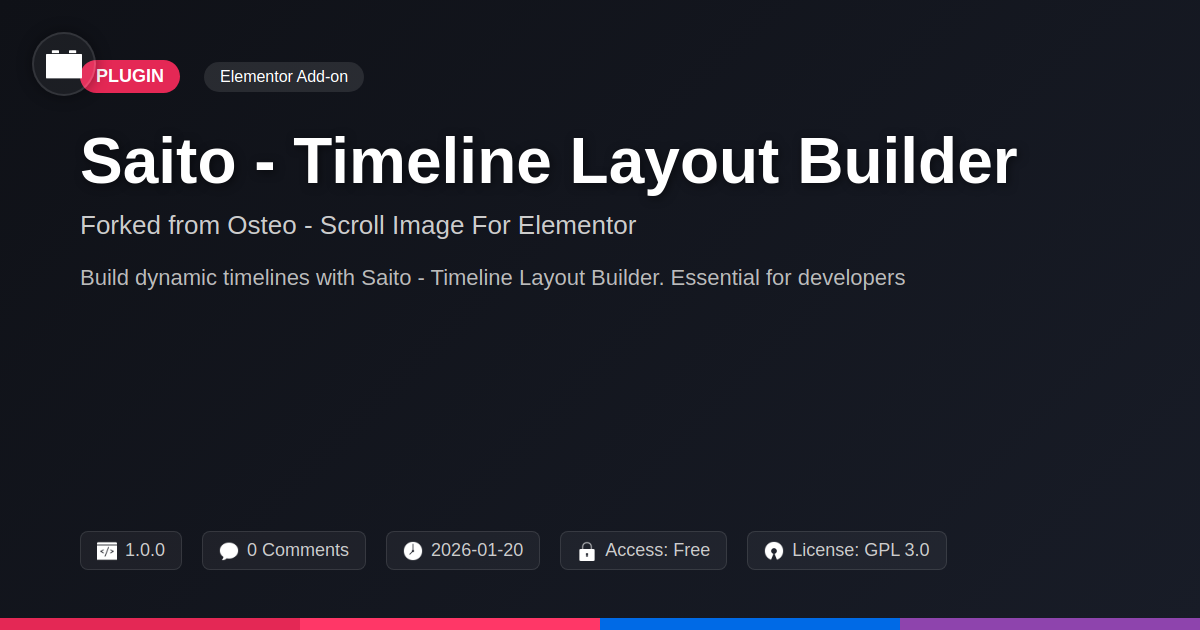Click the clock icon beside the date
The height and width of the screenshot is (630, 1200).
click(413, 551)
